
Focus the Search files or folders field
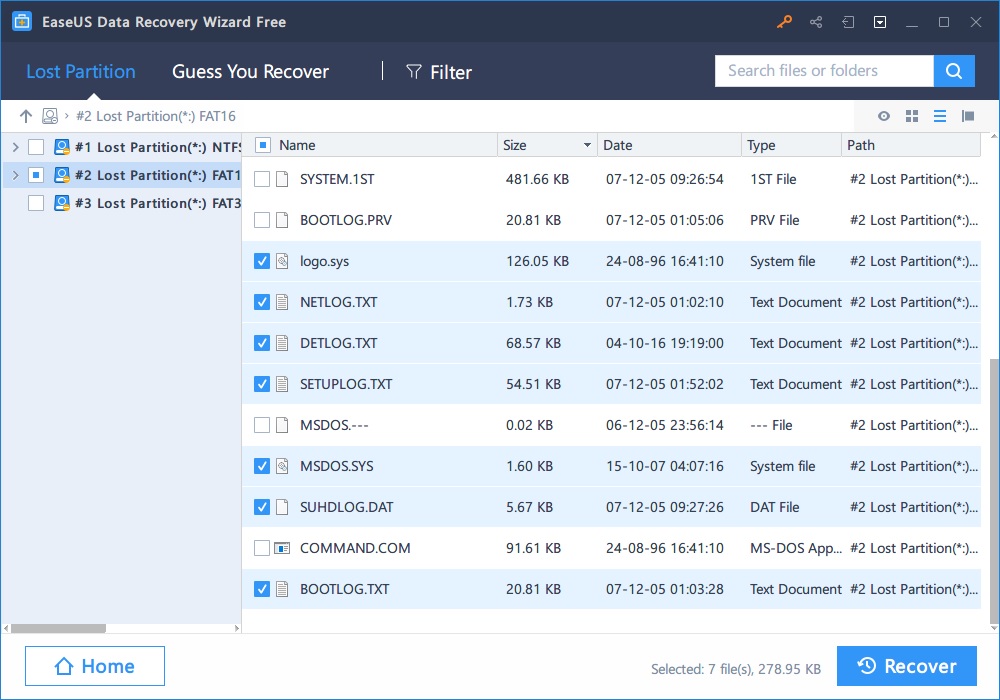coord(824,71)
